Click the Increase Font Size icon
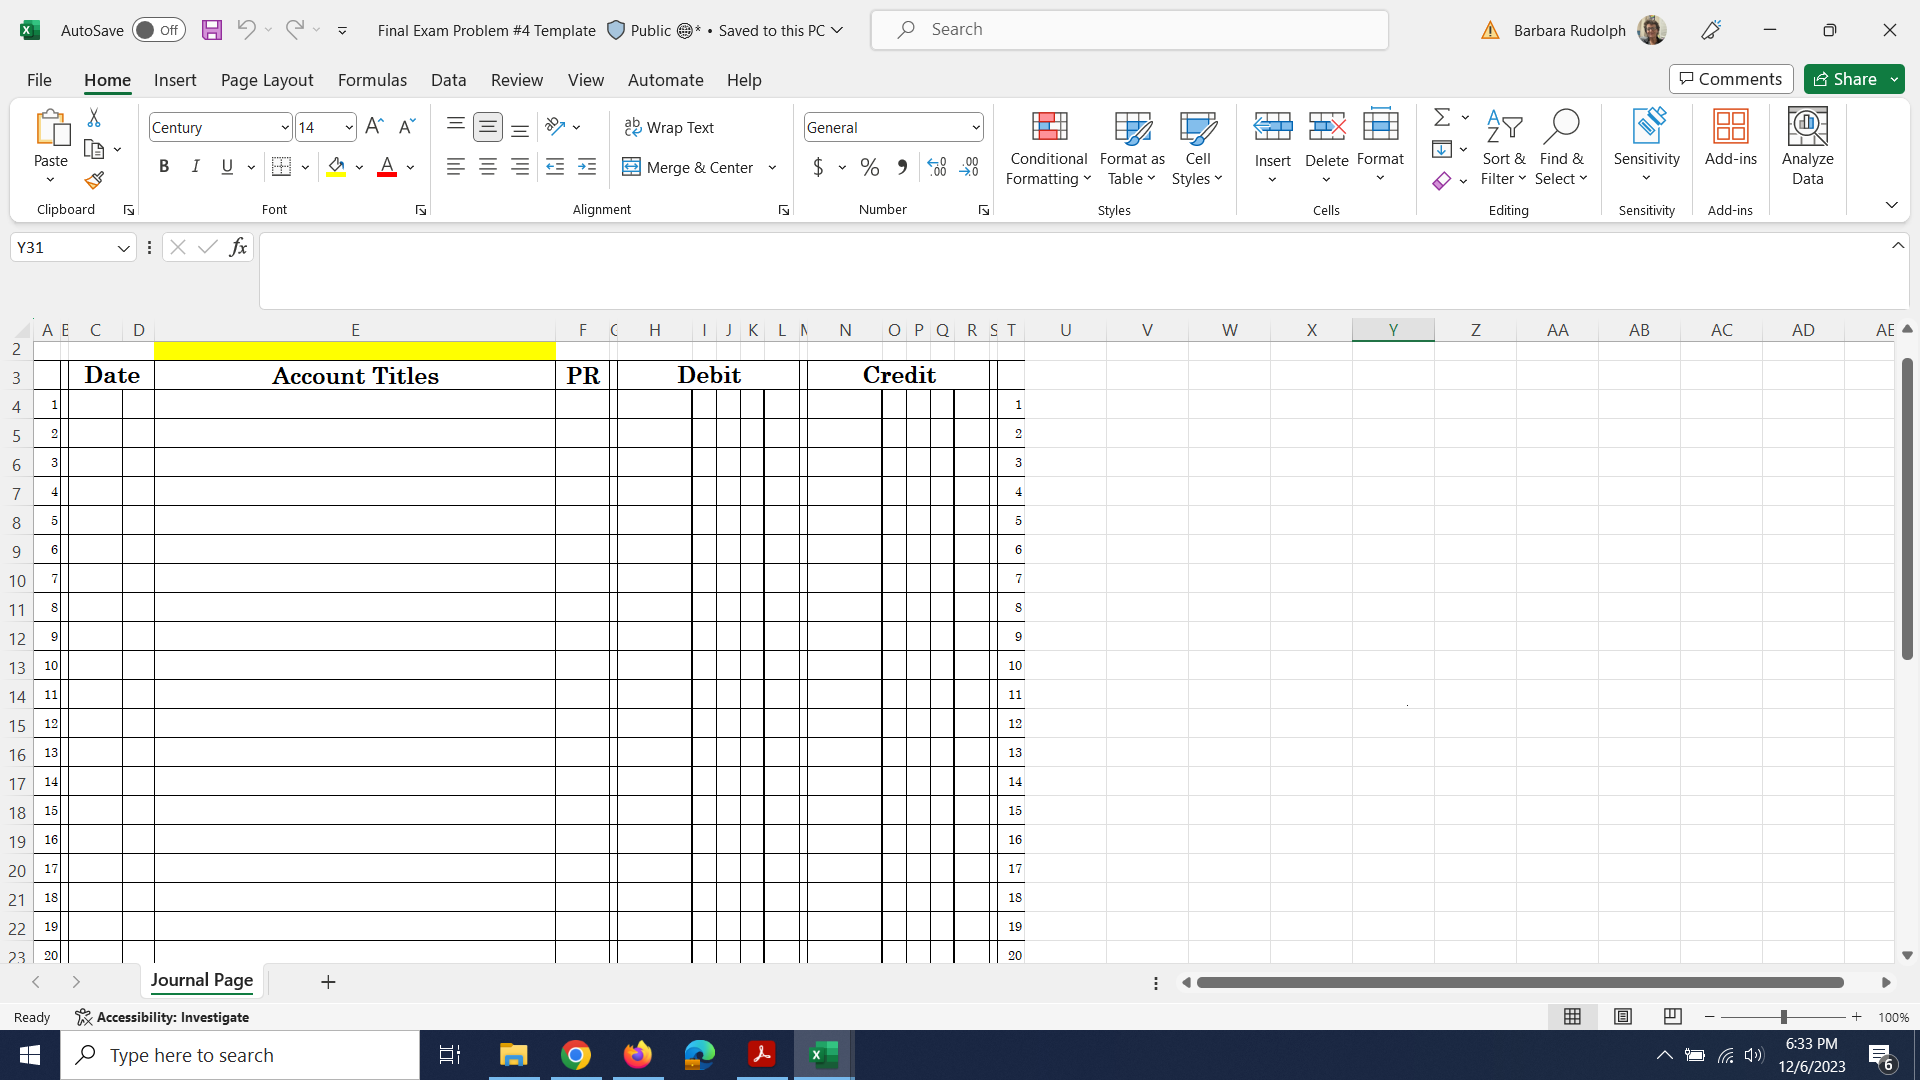Image resolution: width=1920 pixels, height=1080 pixels. coord(374,126)
